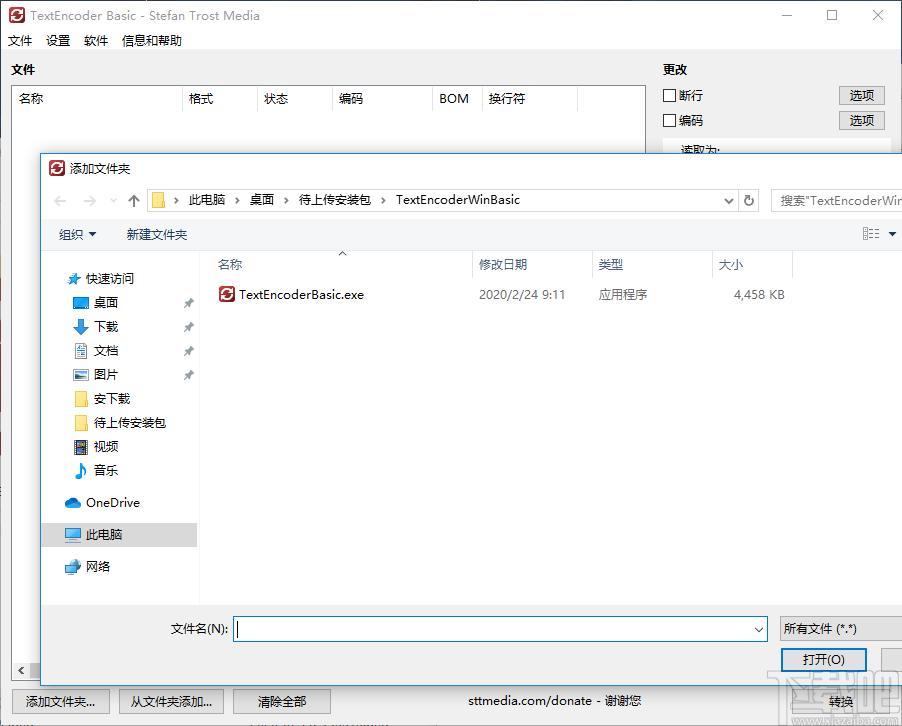Sort by the 修改日期 column header
Screen dimensions: 902x726
coord(532,265)
